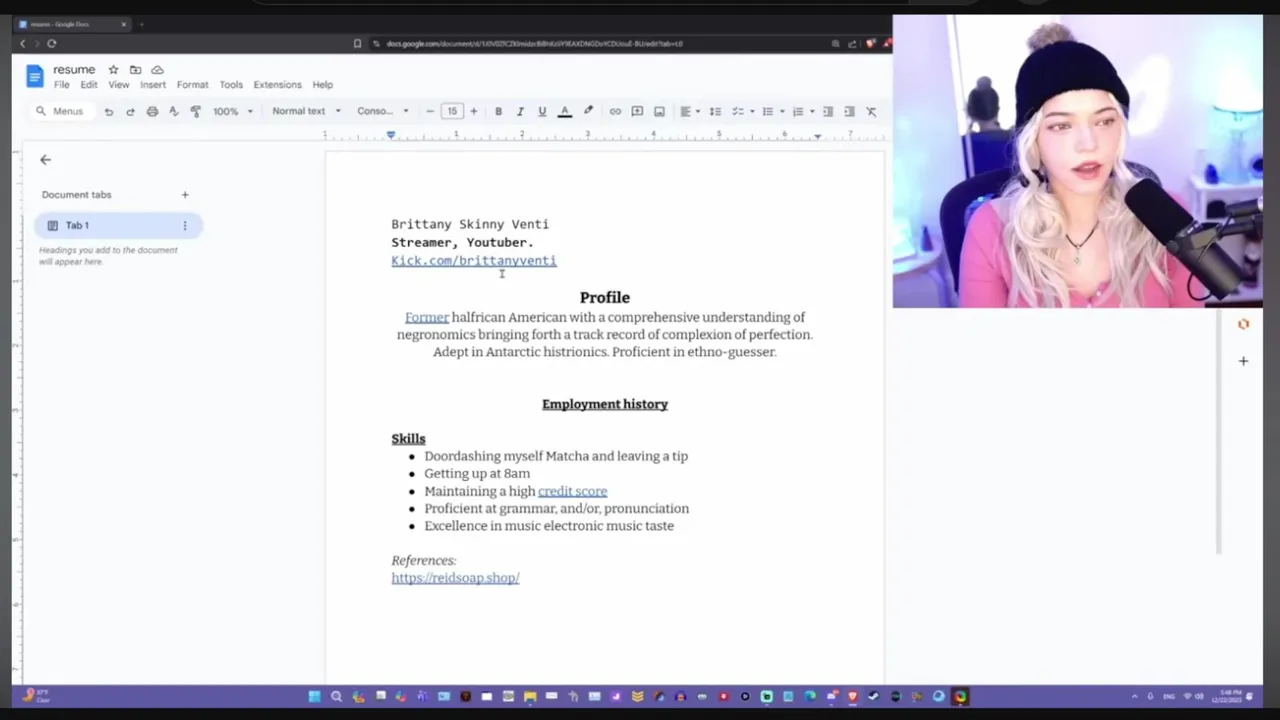Open the Insert menu

coord(153,85)
